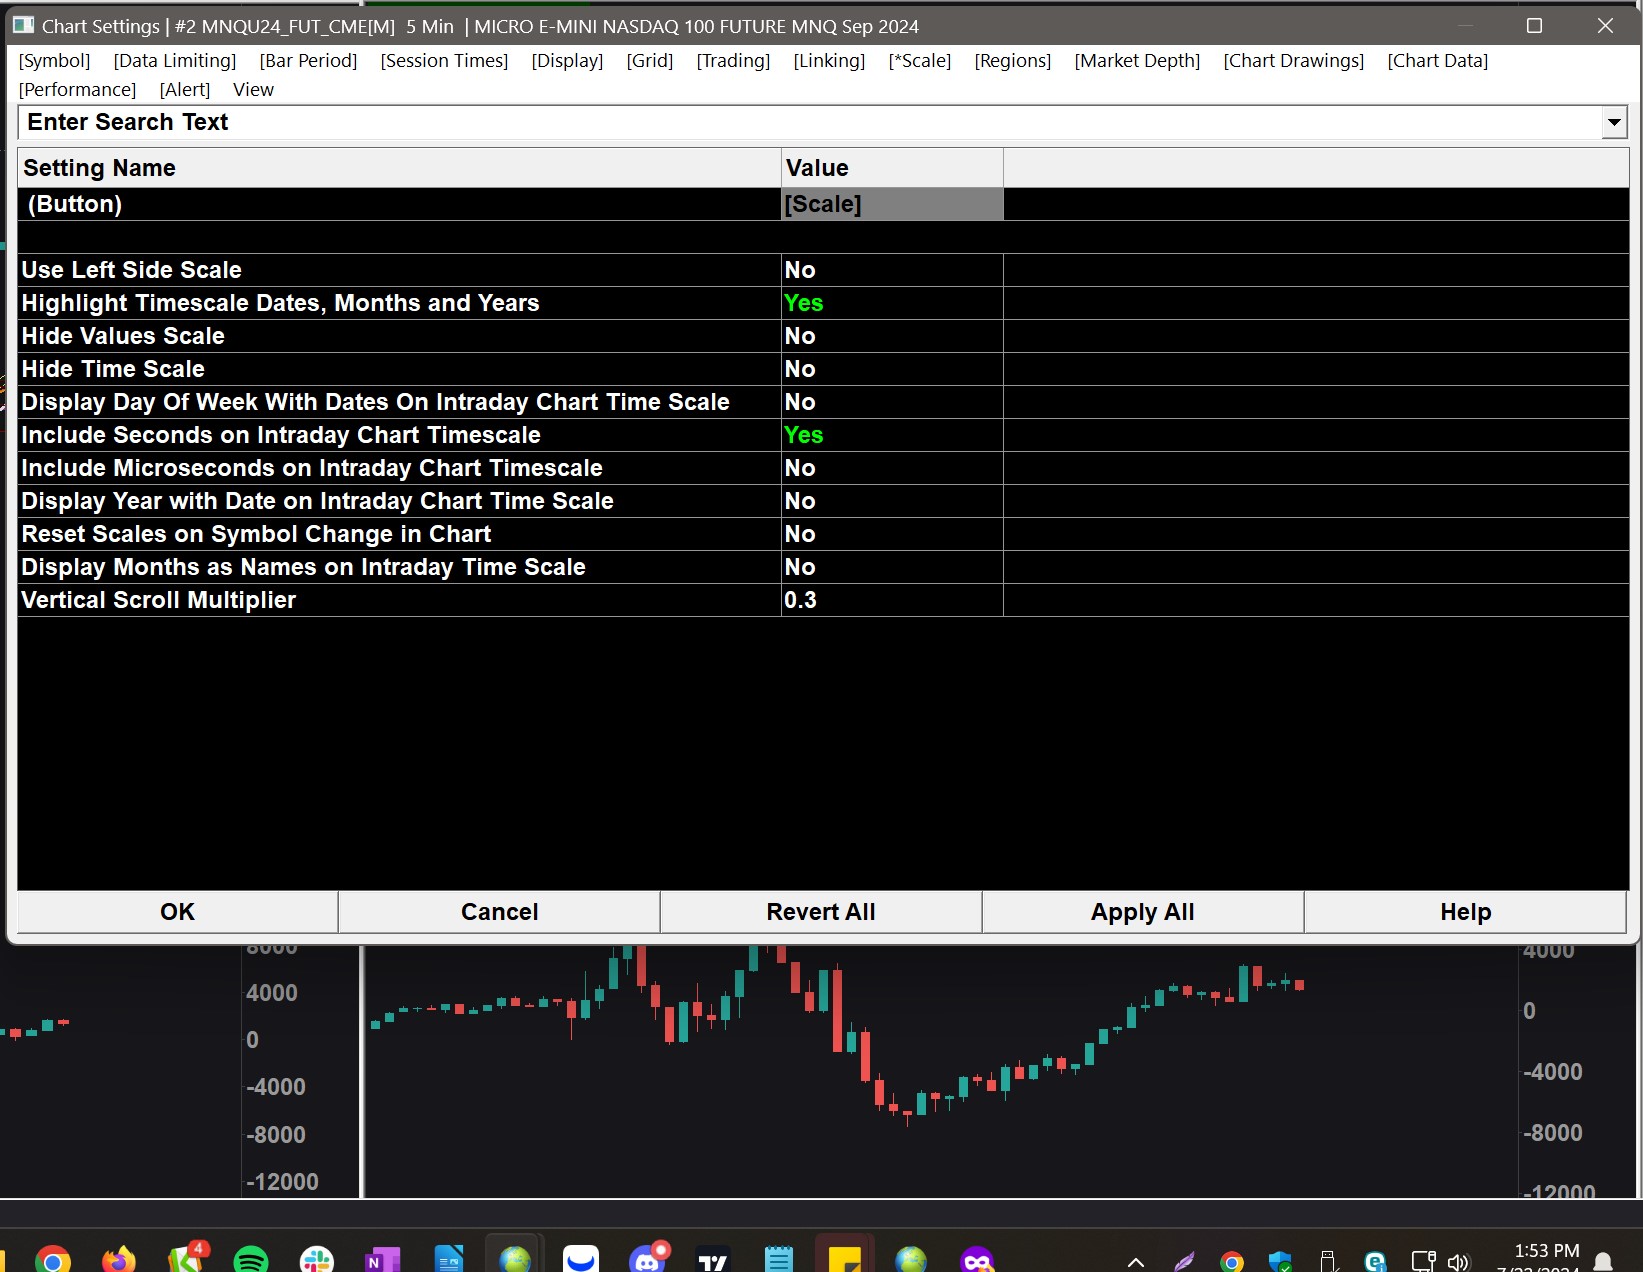The height and width of the screenshot is (1272, 1643).
Task: Open TradingView from the taskbar
Action: 713,1259
